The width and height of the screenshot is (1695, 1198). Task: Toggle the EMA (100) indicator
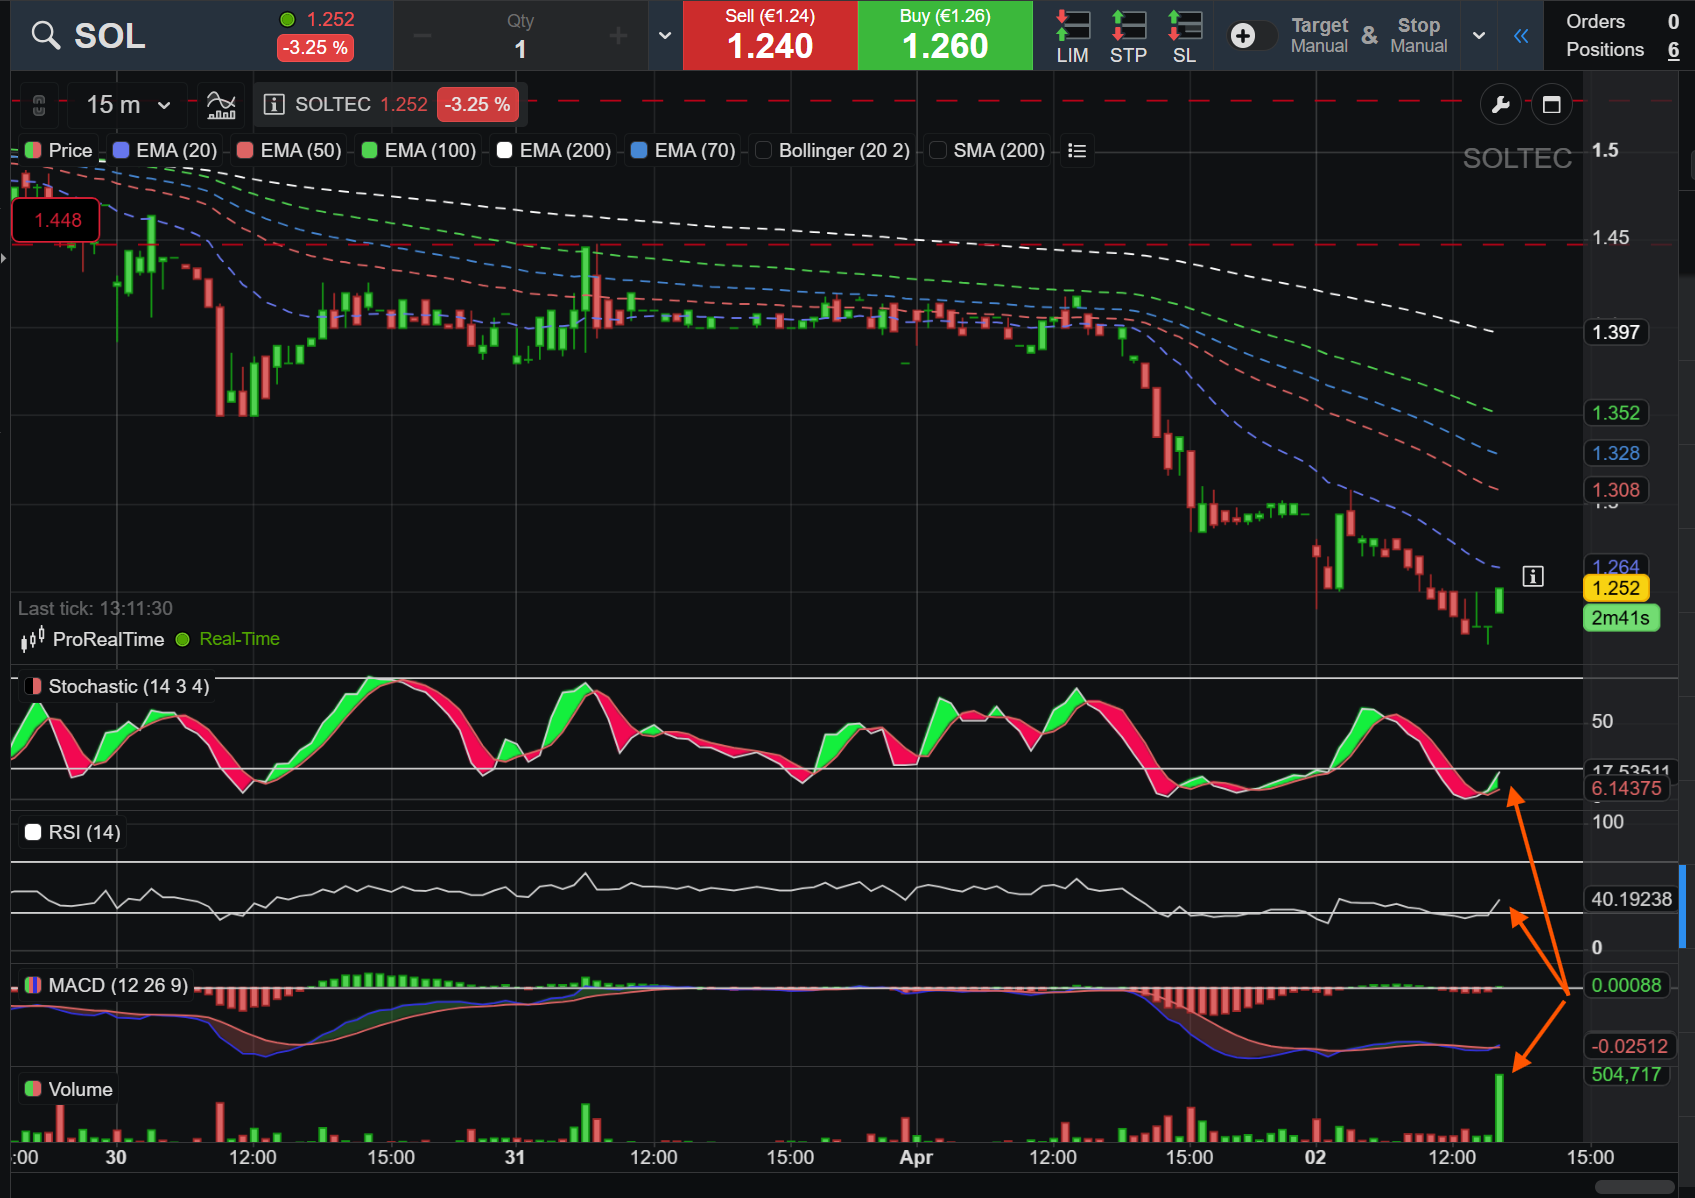[x=418, y=150]
